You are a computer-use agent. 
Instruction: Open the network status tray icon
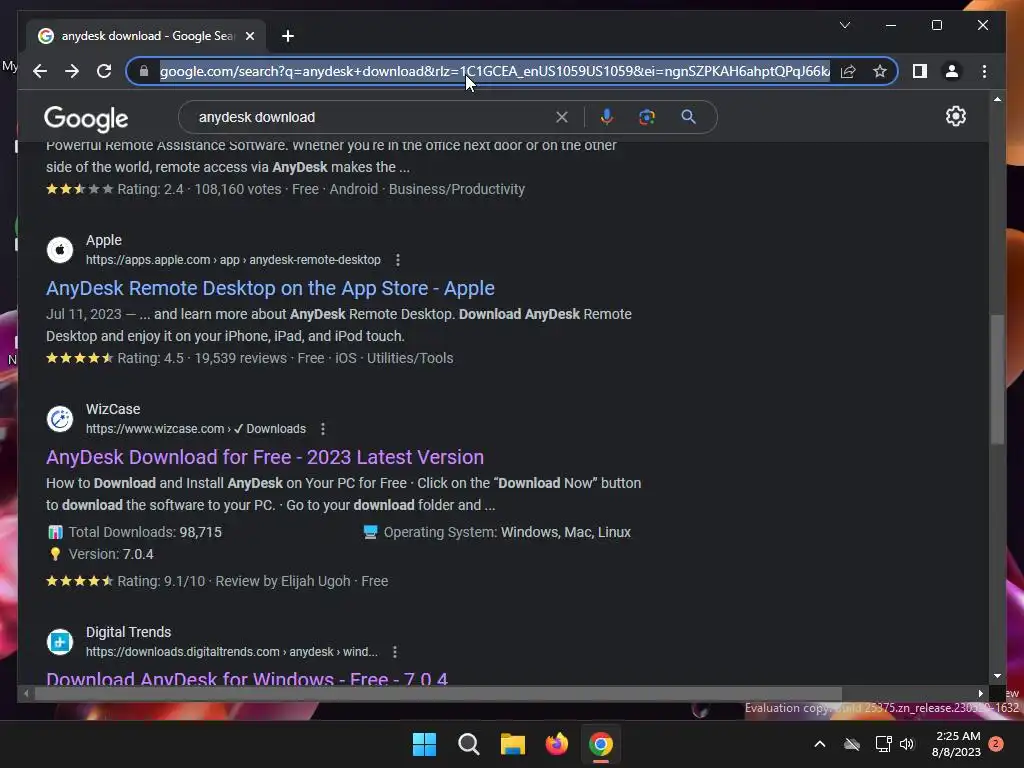(883, 744)
